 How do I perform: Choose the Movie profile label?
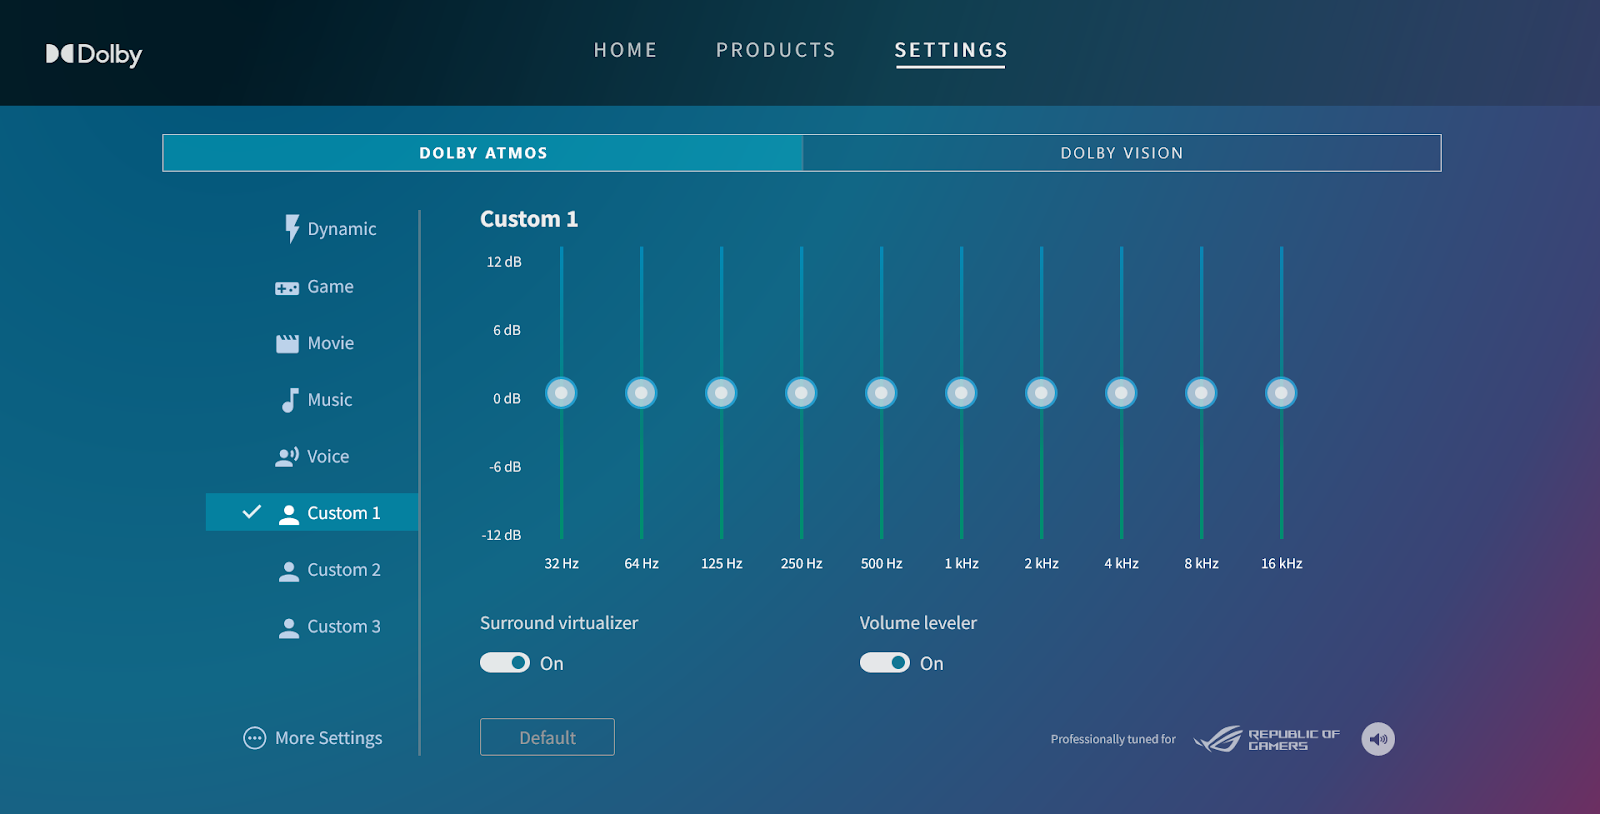click(331, 343)
